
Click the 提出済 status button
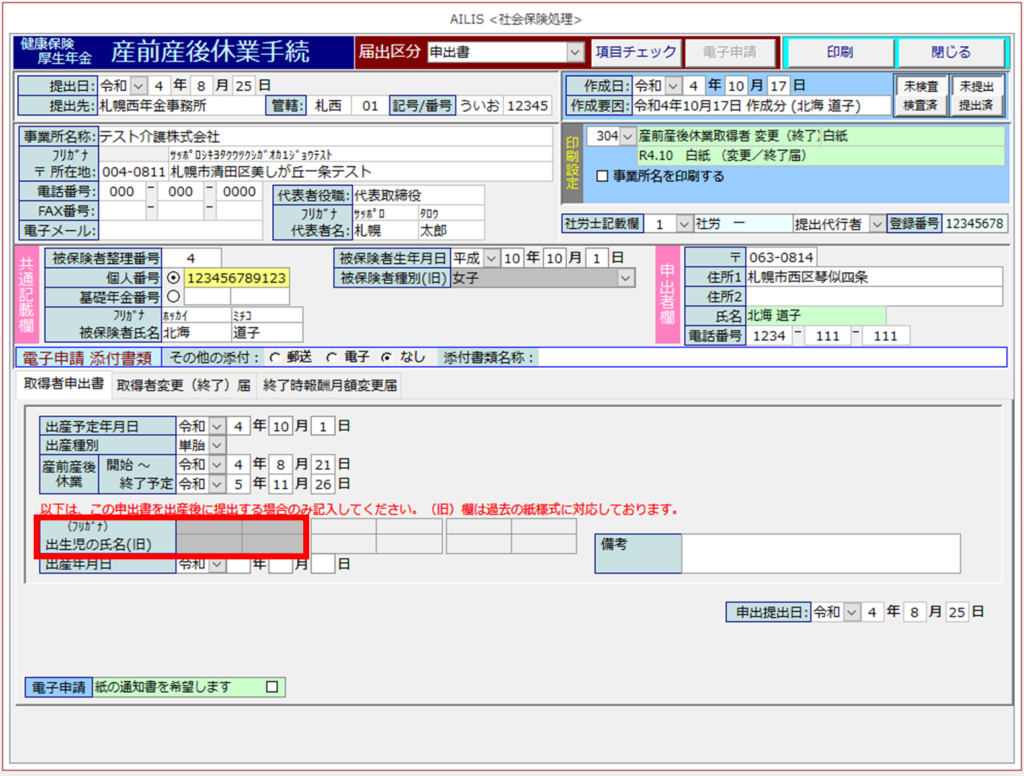pyautogui.click(x=975, y=104)
